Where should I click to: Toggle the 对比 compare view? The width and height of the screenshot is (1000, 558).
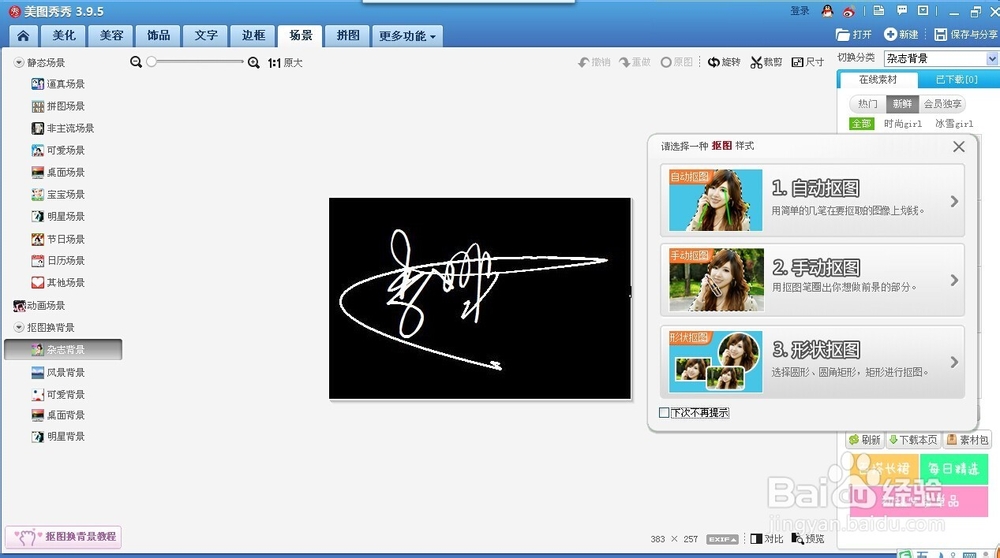pos(767,539)
